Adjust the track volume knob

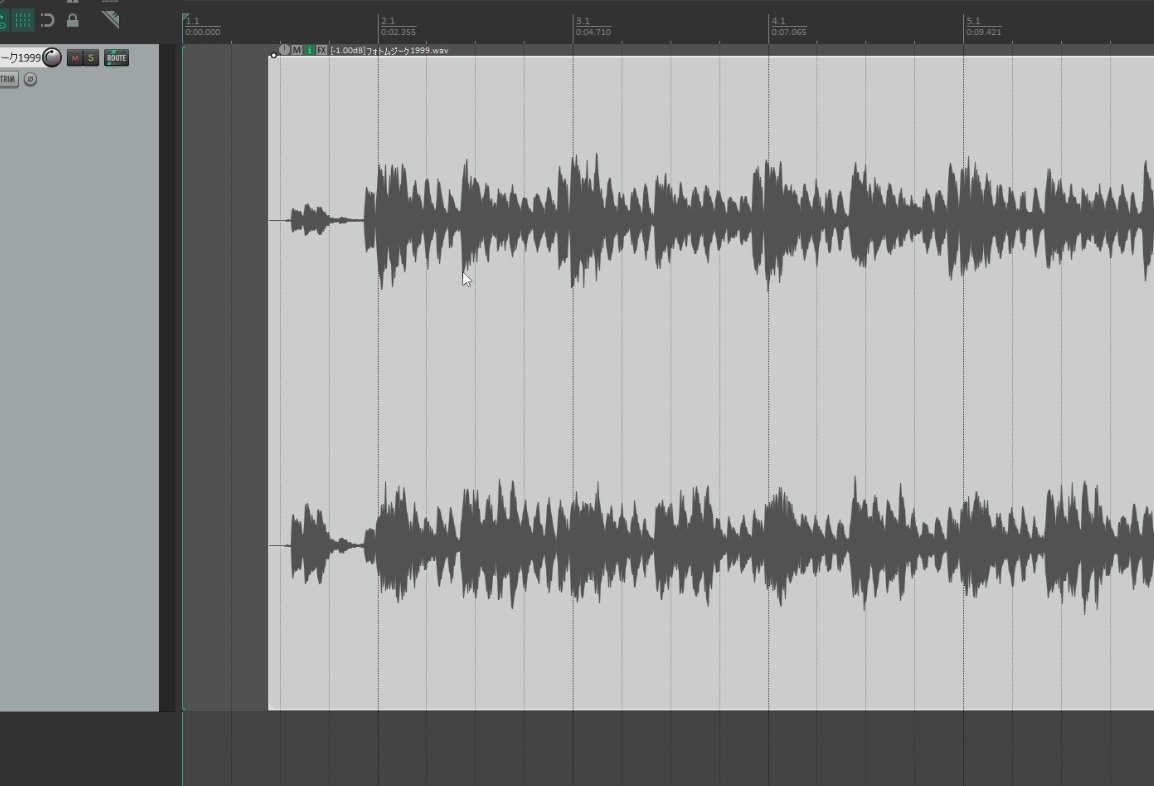click(52, 57)
